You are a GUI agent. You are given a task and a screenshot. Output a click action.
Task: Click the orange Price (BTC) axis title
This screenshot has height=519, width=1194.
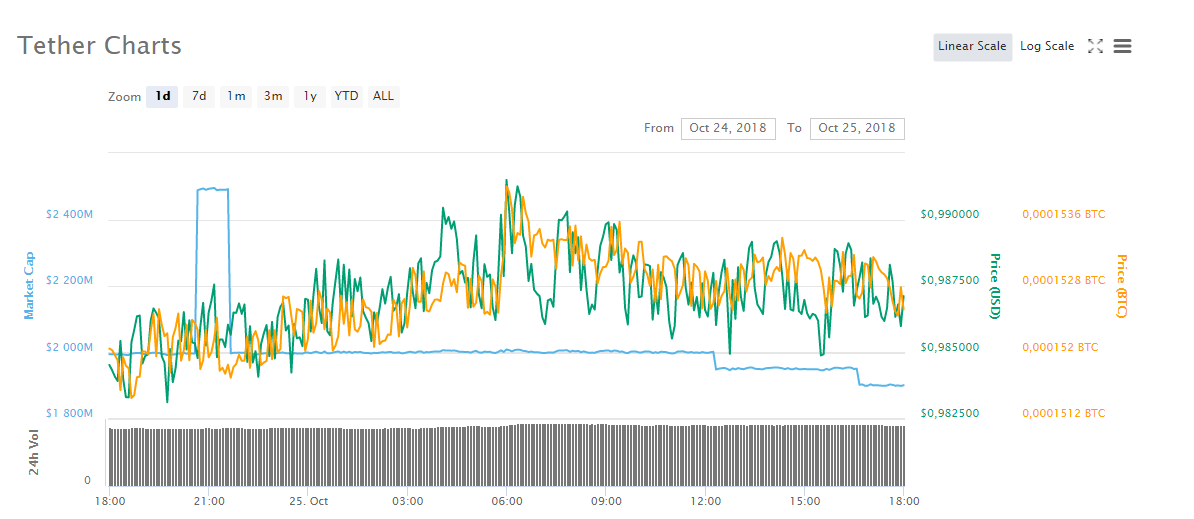coord(1121,286)
